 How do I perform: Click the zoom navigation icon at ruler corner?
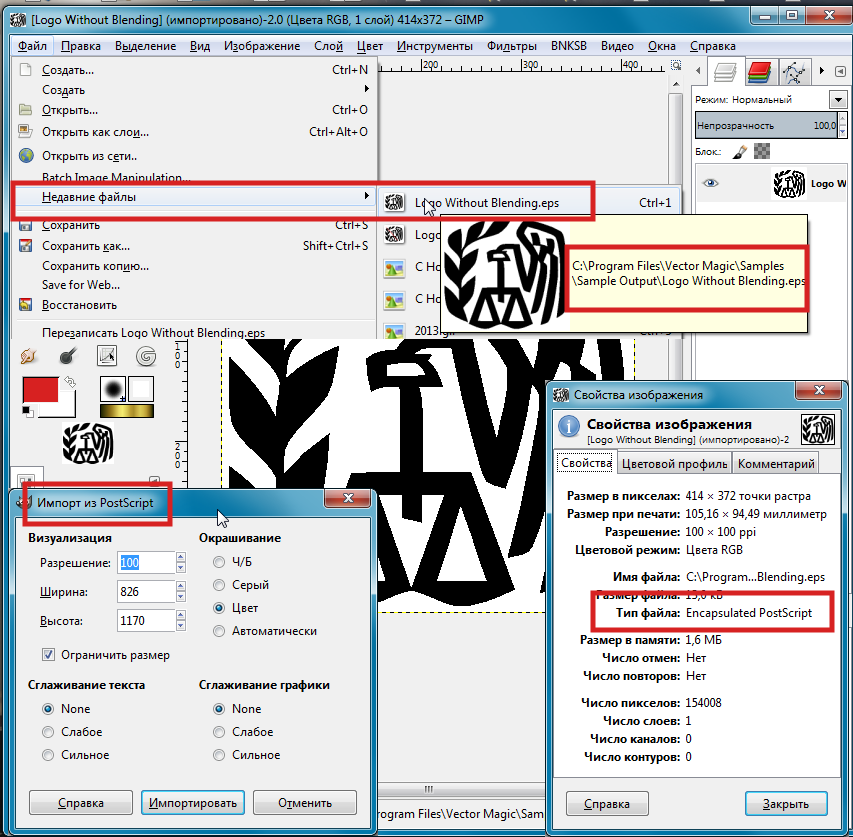pos(676,65)
